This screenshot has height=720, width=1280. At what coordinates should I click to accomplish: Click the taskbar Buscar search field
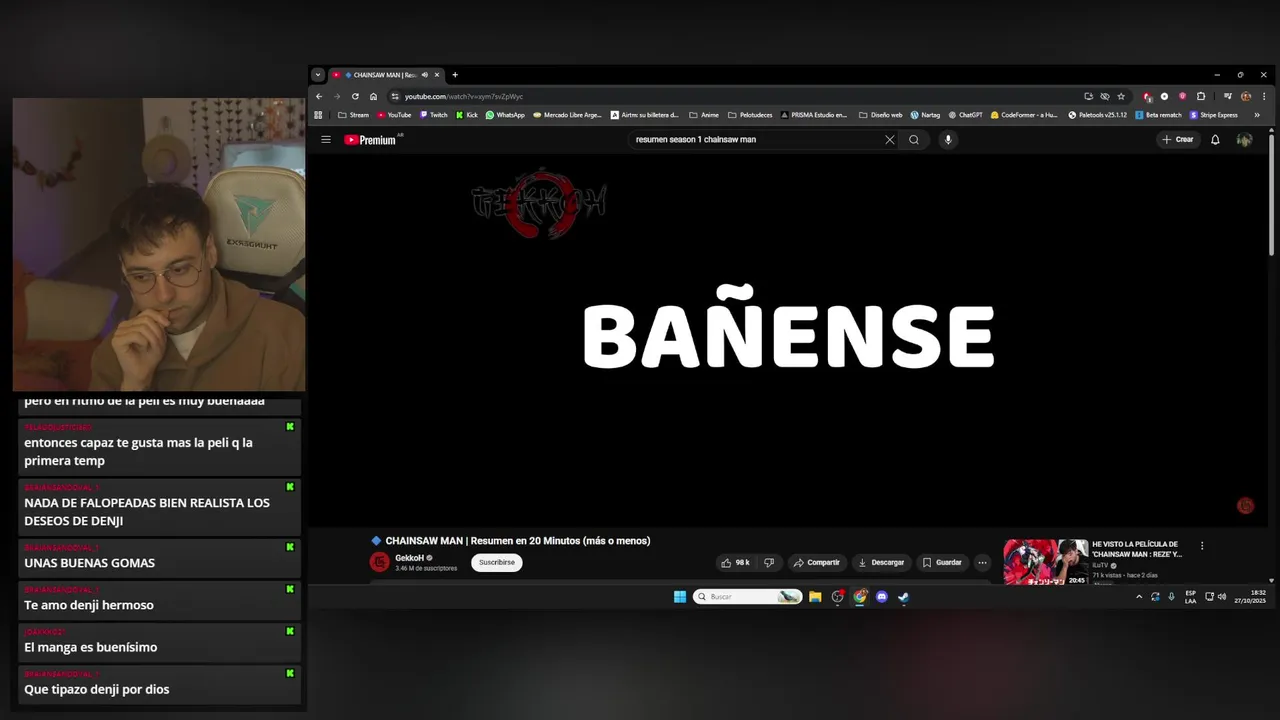click(x=747, y=597)
